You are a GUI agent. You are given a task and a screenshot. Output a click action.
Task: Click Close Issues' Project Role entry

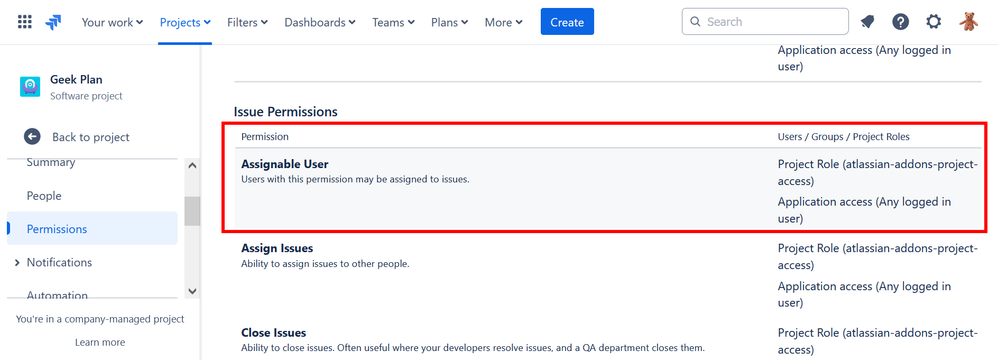tap(877, 341)
